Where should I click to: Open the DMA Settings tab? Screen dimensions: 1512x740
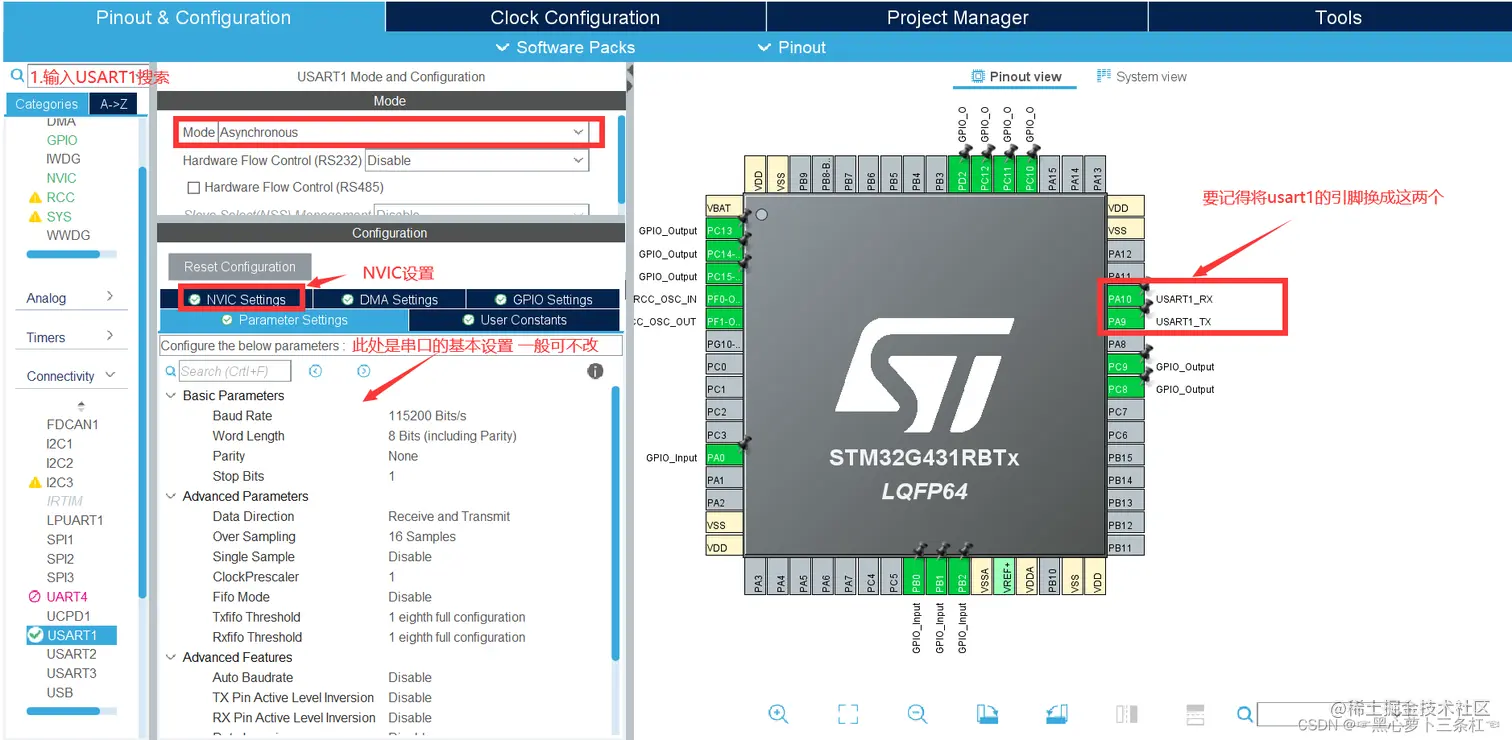(x=389, y=299)
